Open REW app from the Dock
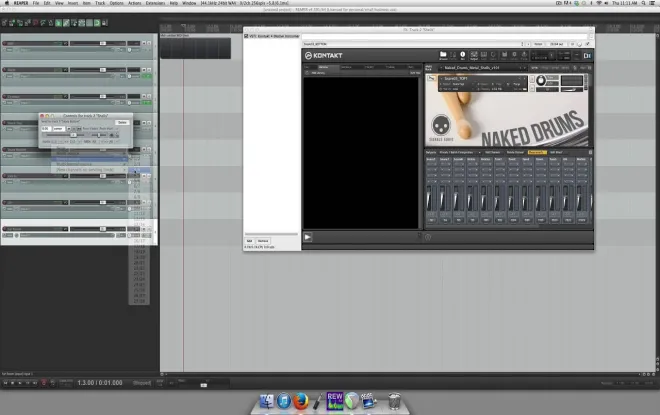Viewport: 660px width, 415px height. tap(335, 401)
